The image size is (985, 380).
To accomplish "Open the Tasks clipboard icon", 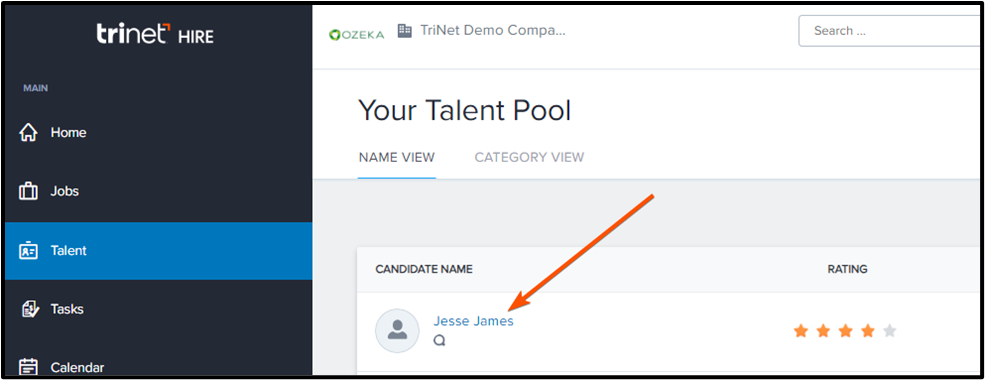I will pyautogui.click(x=28, y=309).
